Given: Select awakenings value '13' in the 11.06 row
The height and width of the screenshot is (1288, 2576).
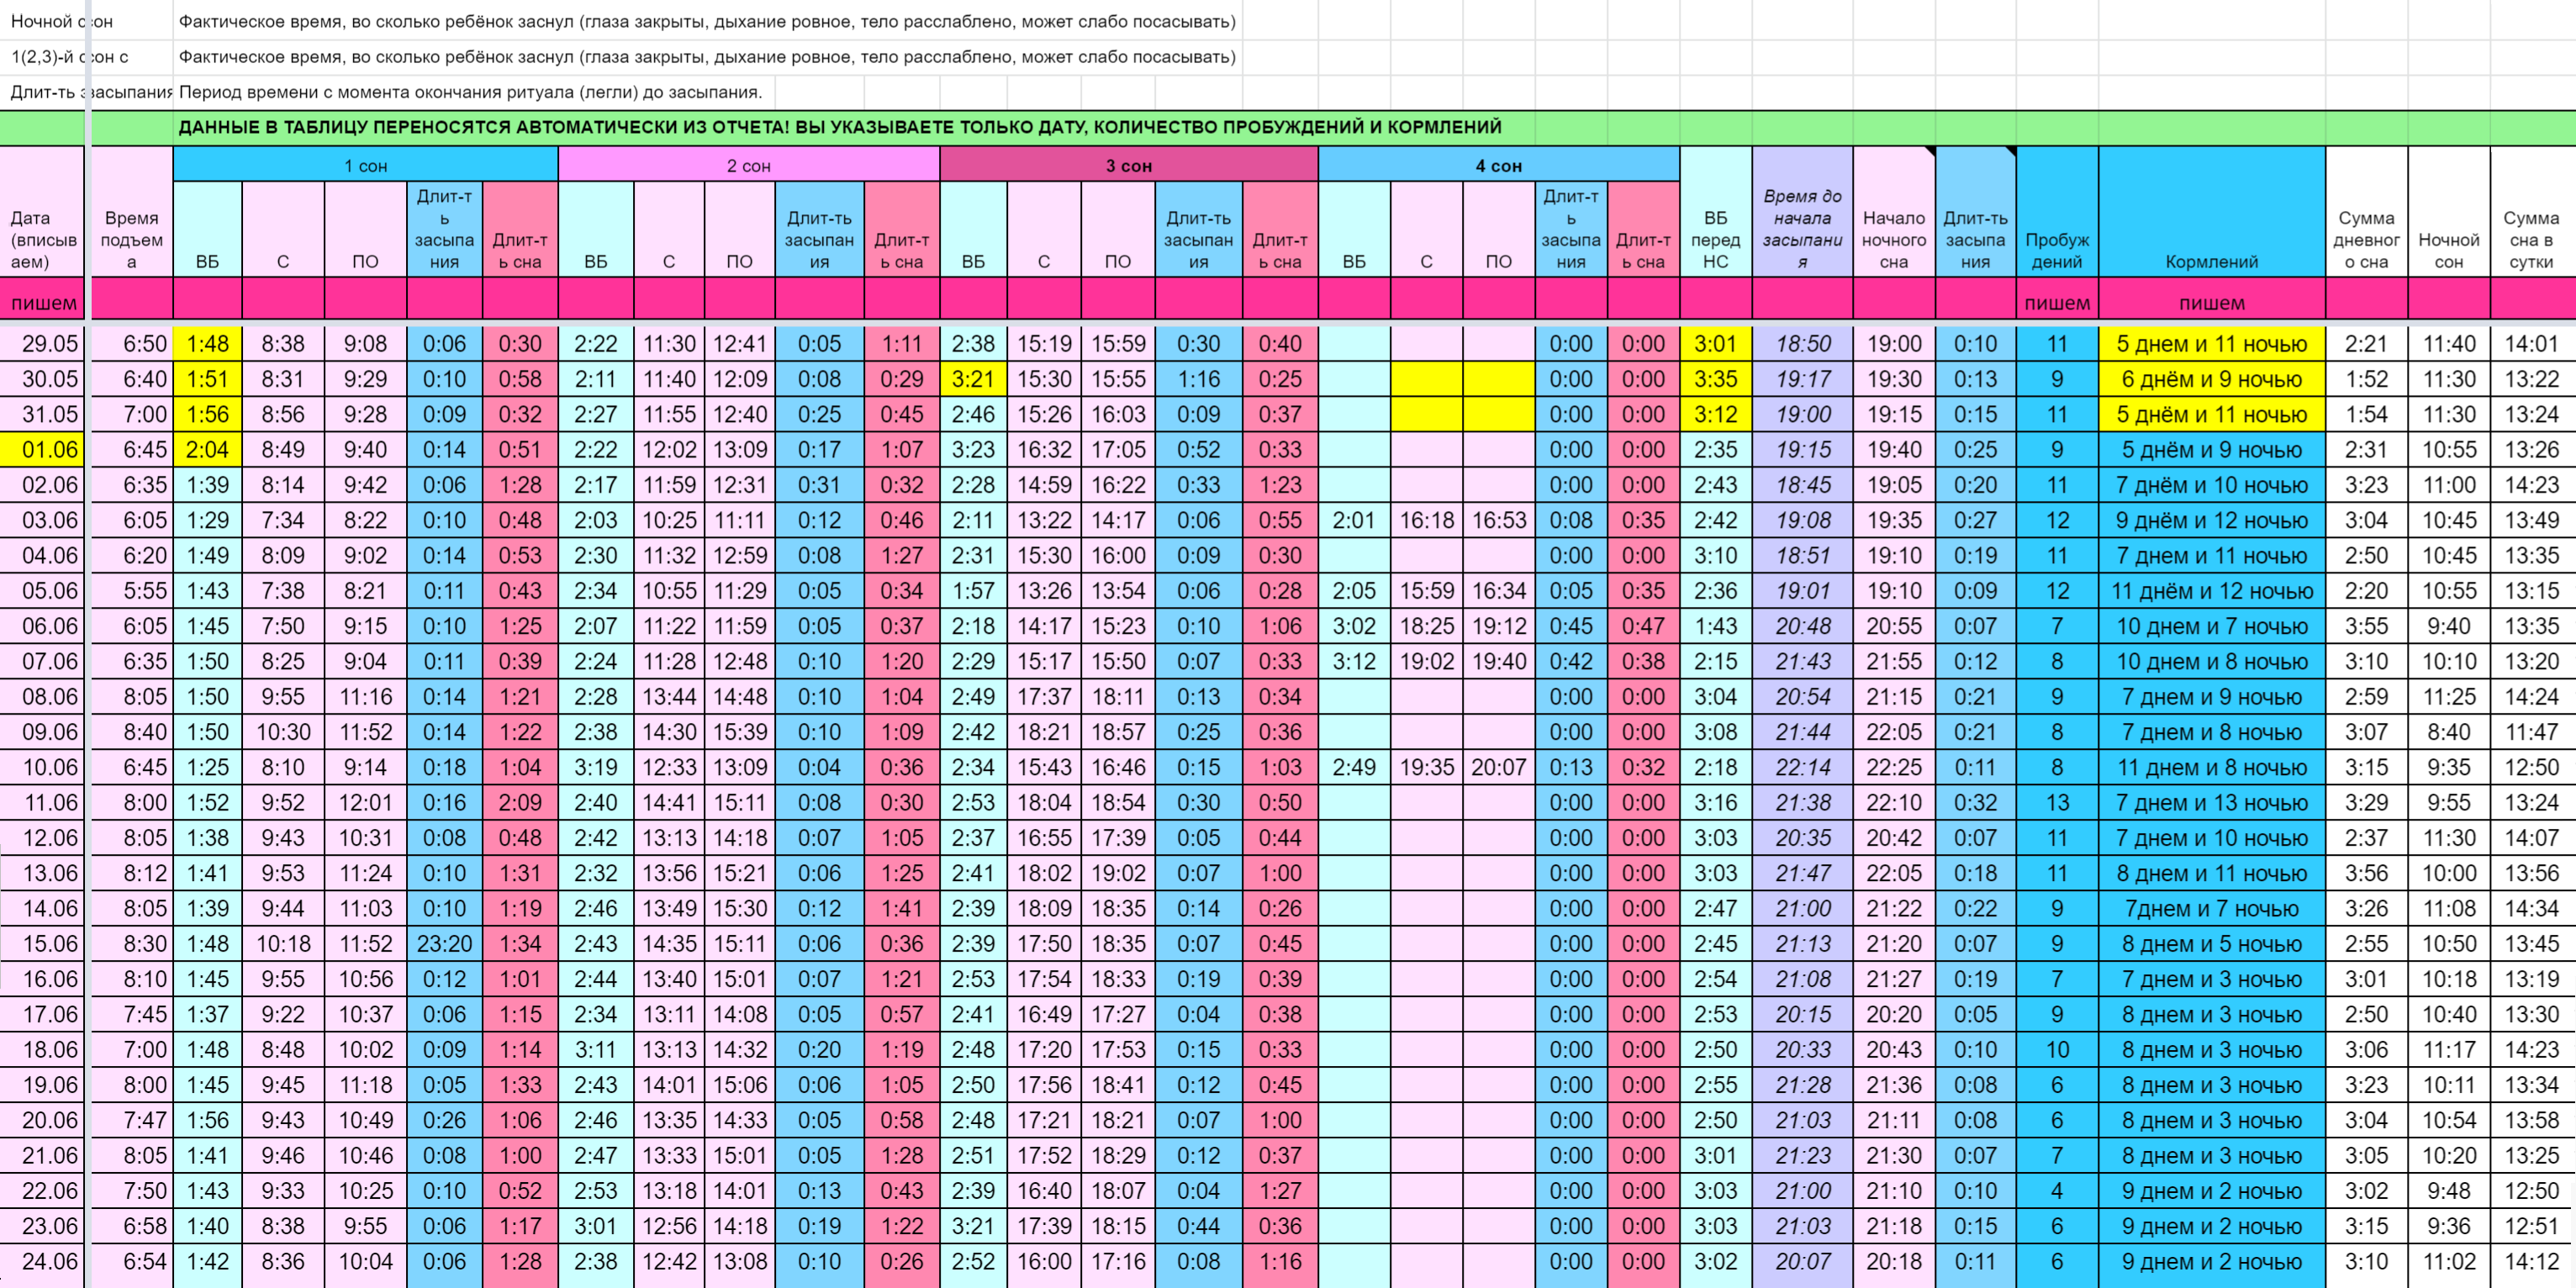Looking at the screenshot, I should [2057, 803].
